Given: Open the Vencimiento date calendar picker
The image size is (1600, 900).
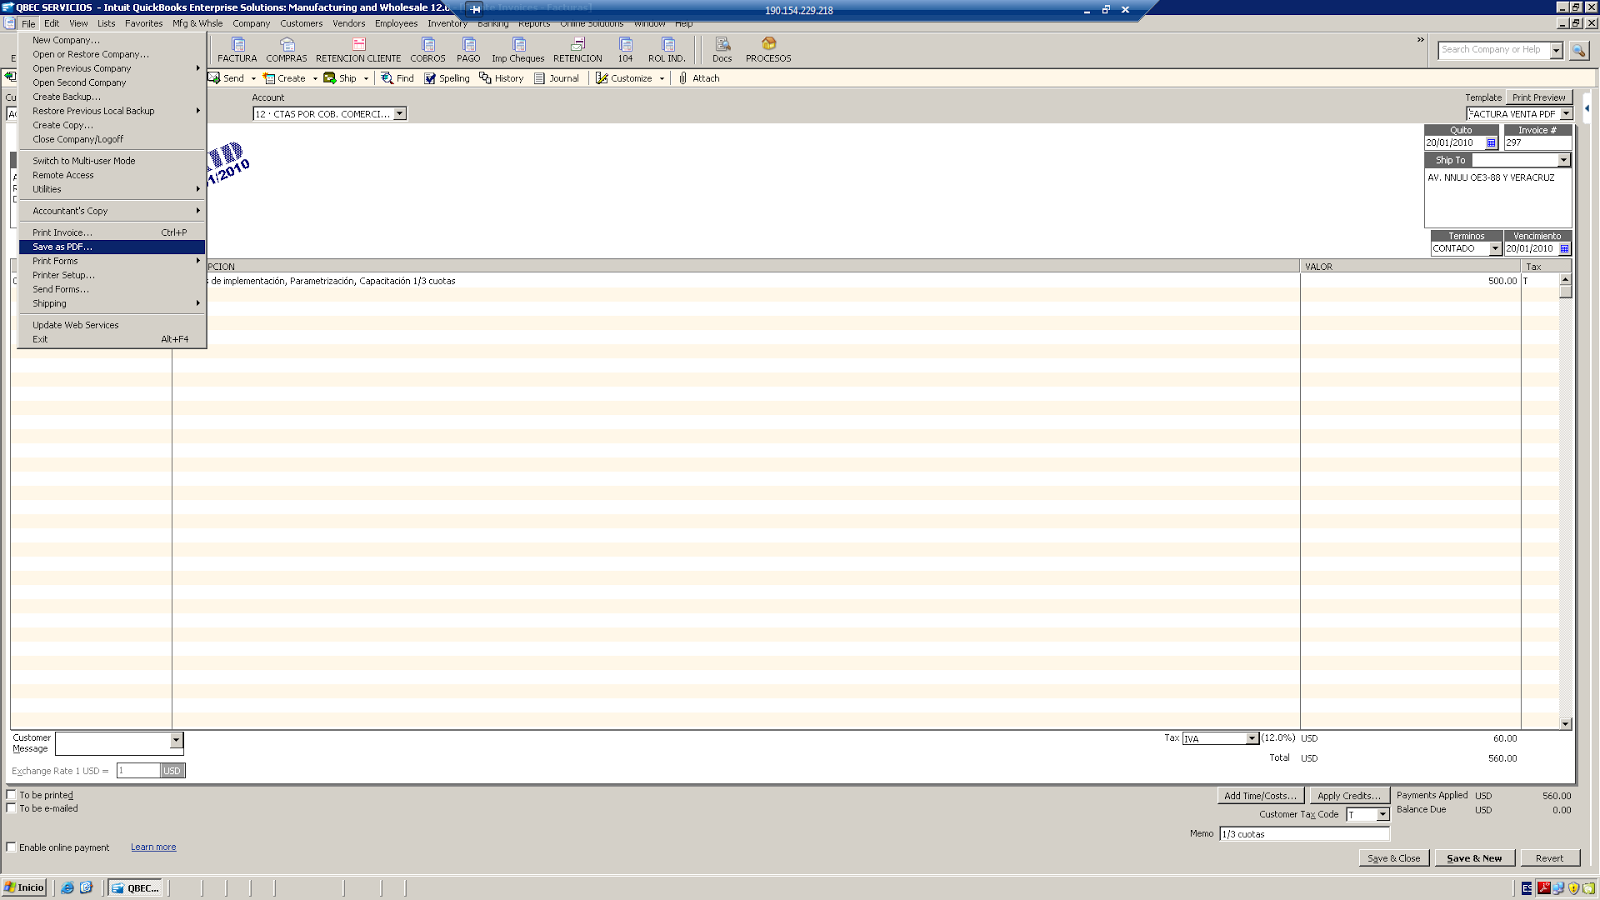Looking at the screenshot, I should pos(1565,249).
